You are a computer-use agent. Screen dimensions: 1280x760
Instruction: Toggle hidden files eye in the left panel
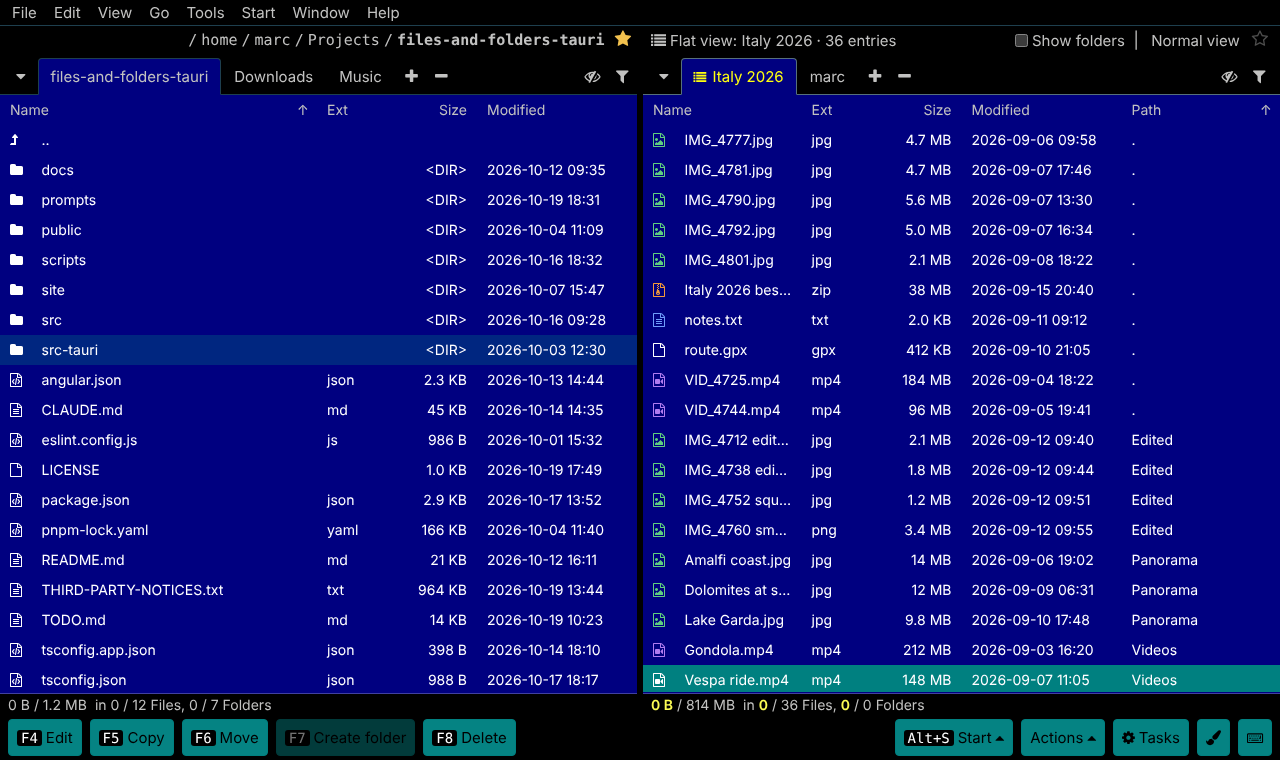[x=592, y=76]
